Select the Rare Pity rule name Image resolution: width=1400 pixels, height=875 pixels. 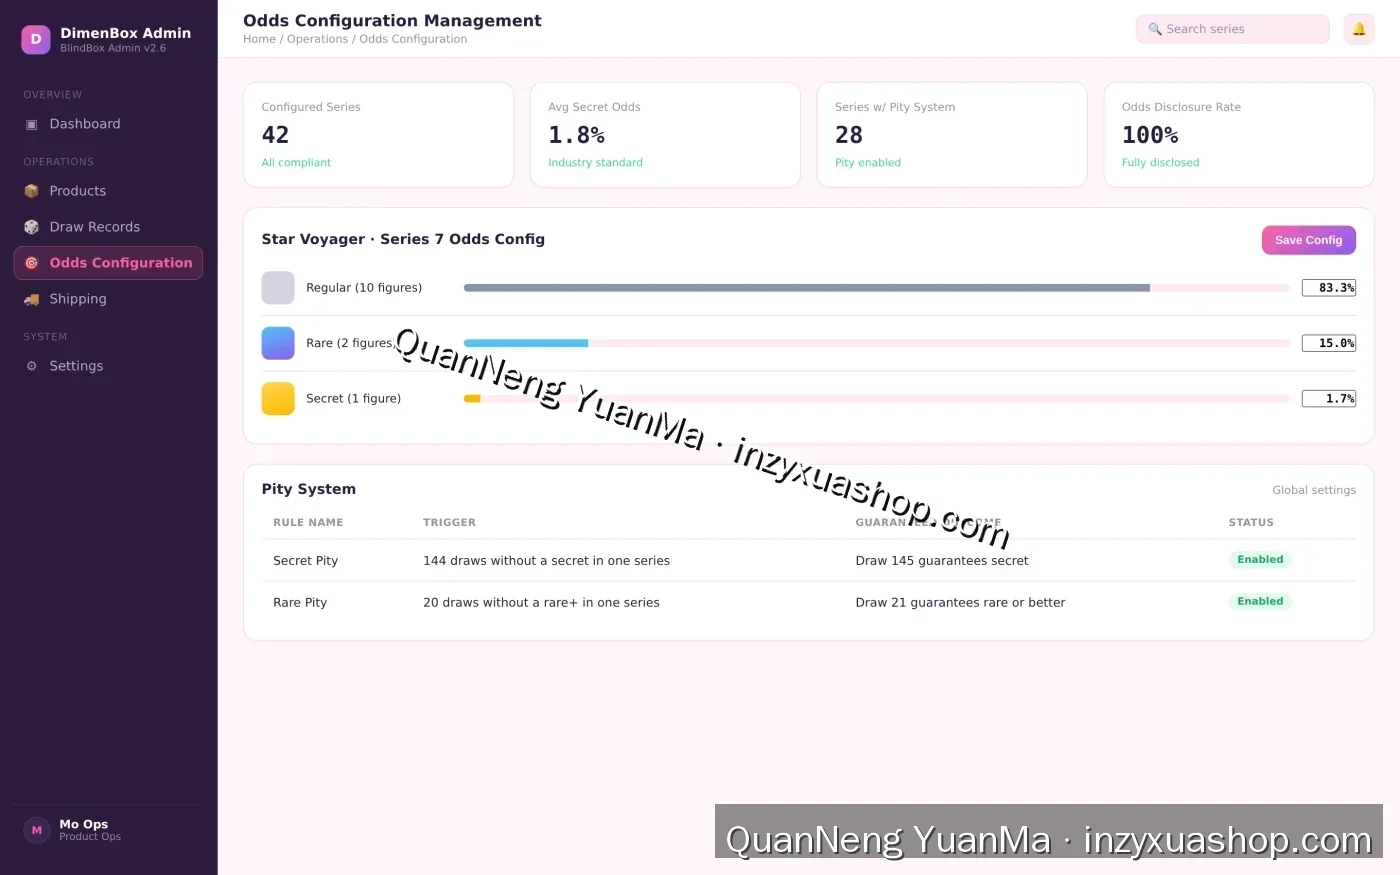pos(300,603)
